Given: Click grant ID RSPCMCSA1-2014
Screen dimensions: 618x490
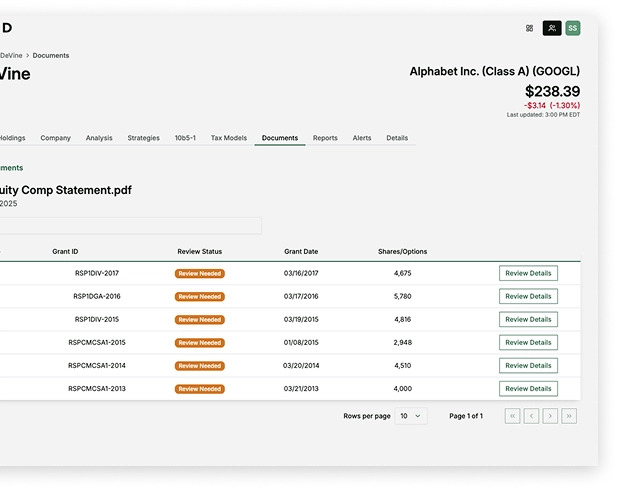Looking at the screenshot, I should (x=97, y=365).
